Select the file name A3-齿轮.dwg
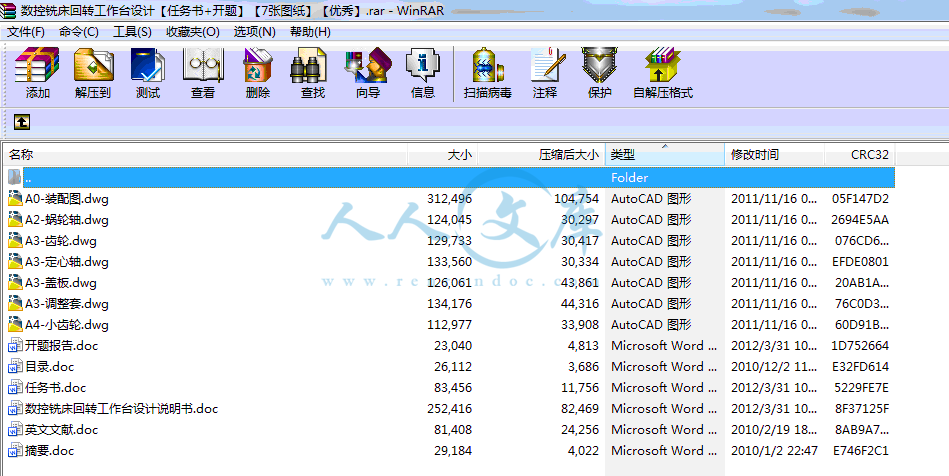 [61, 240]
